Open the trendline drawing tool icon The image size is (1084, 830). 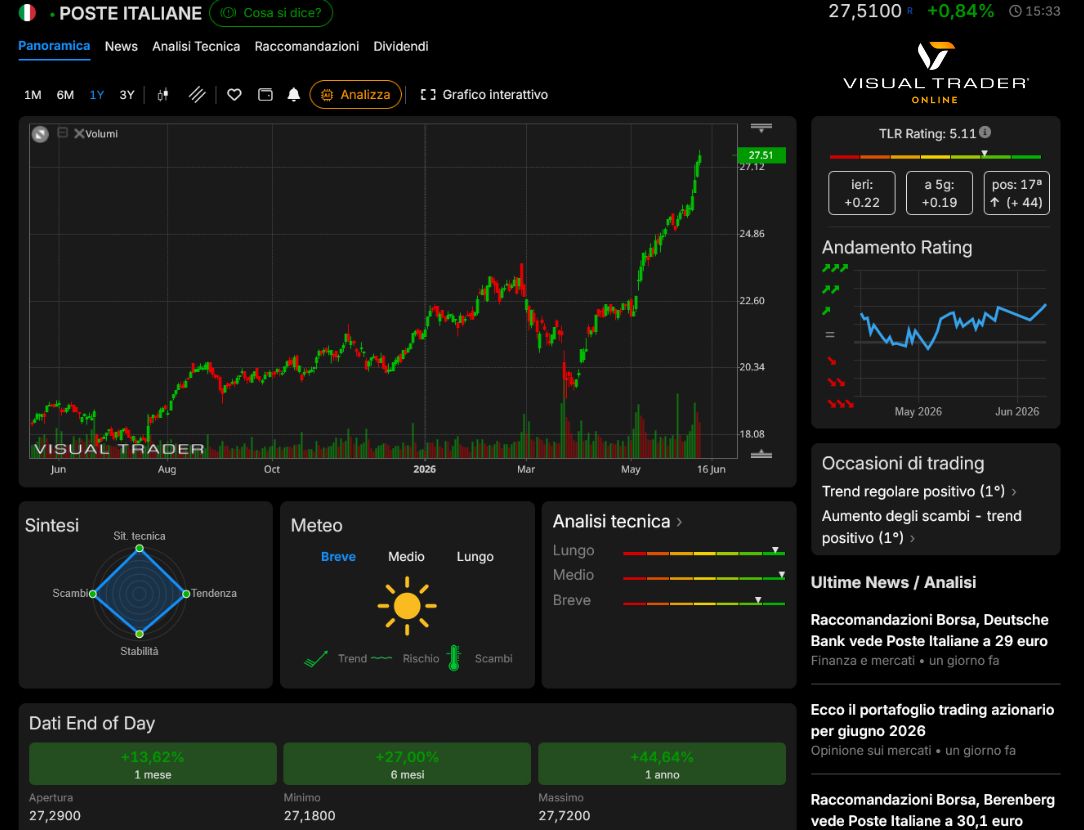point(197,95)
